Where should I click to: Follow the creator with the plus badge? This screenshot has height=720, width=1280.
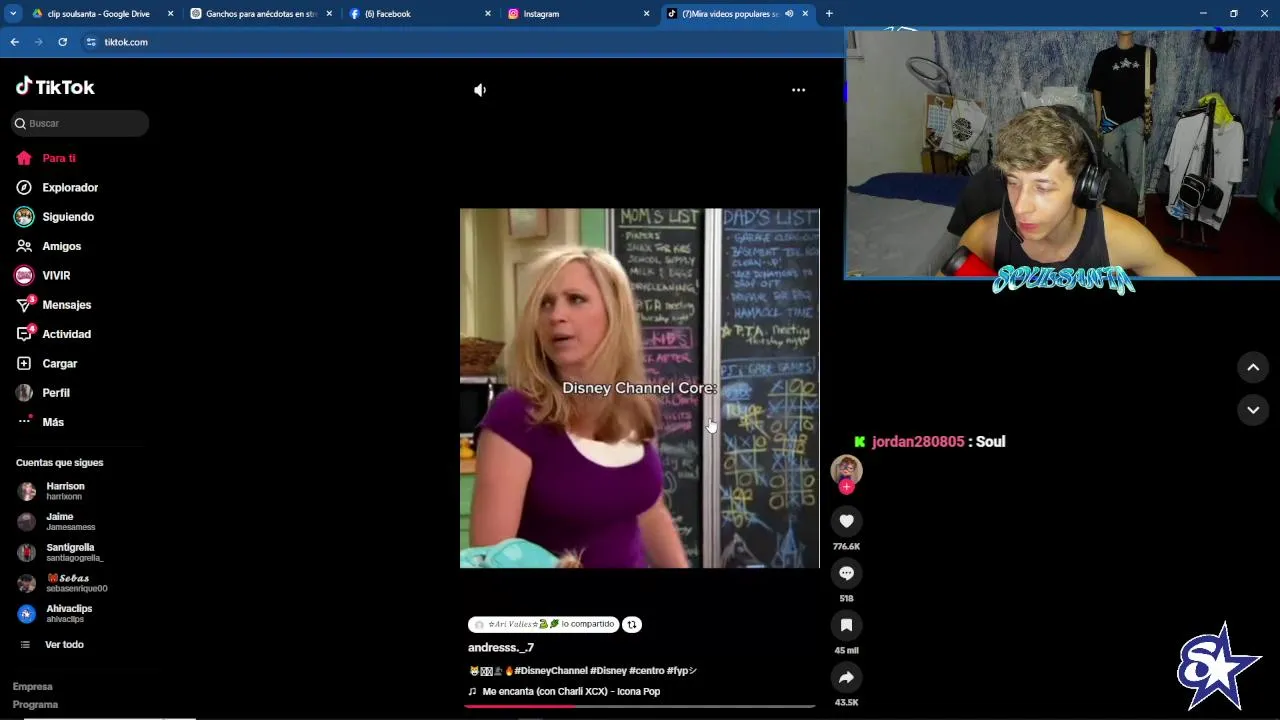846,487
